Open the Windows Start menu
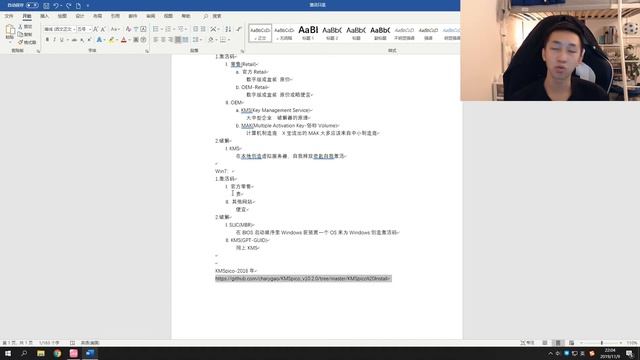640x360 pixels. coord(8,353)
